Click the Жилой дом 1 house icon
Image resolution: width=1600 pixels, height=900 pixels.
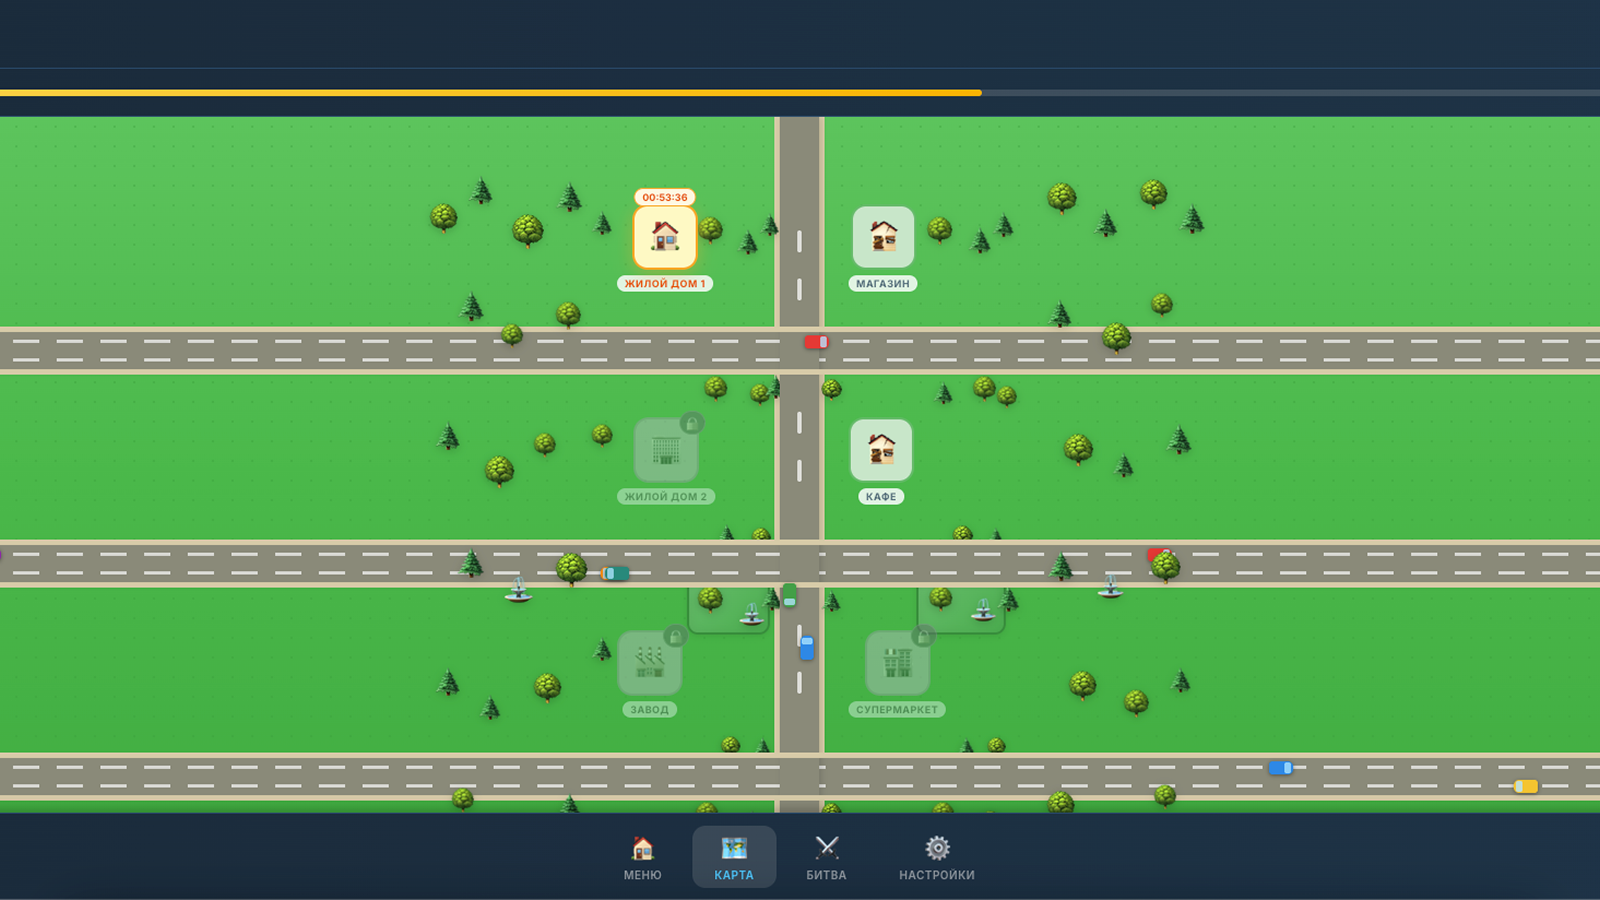(664, 236)
